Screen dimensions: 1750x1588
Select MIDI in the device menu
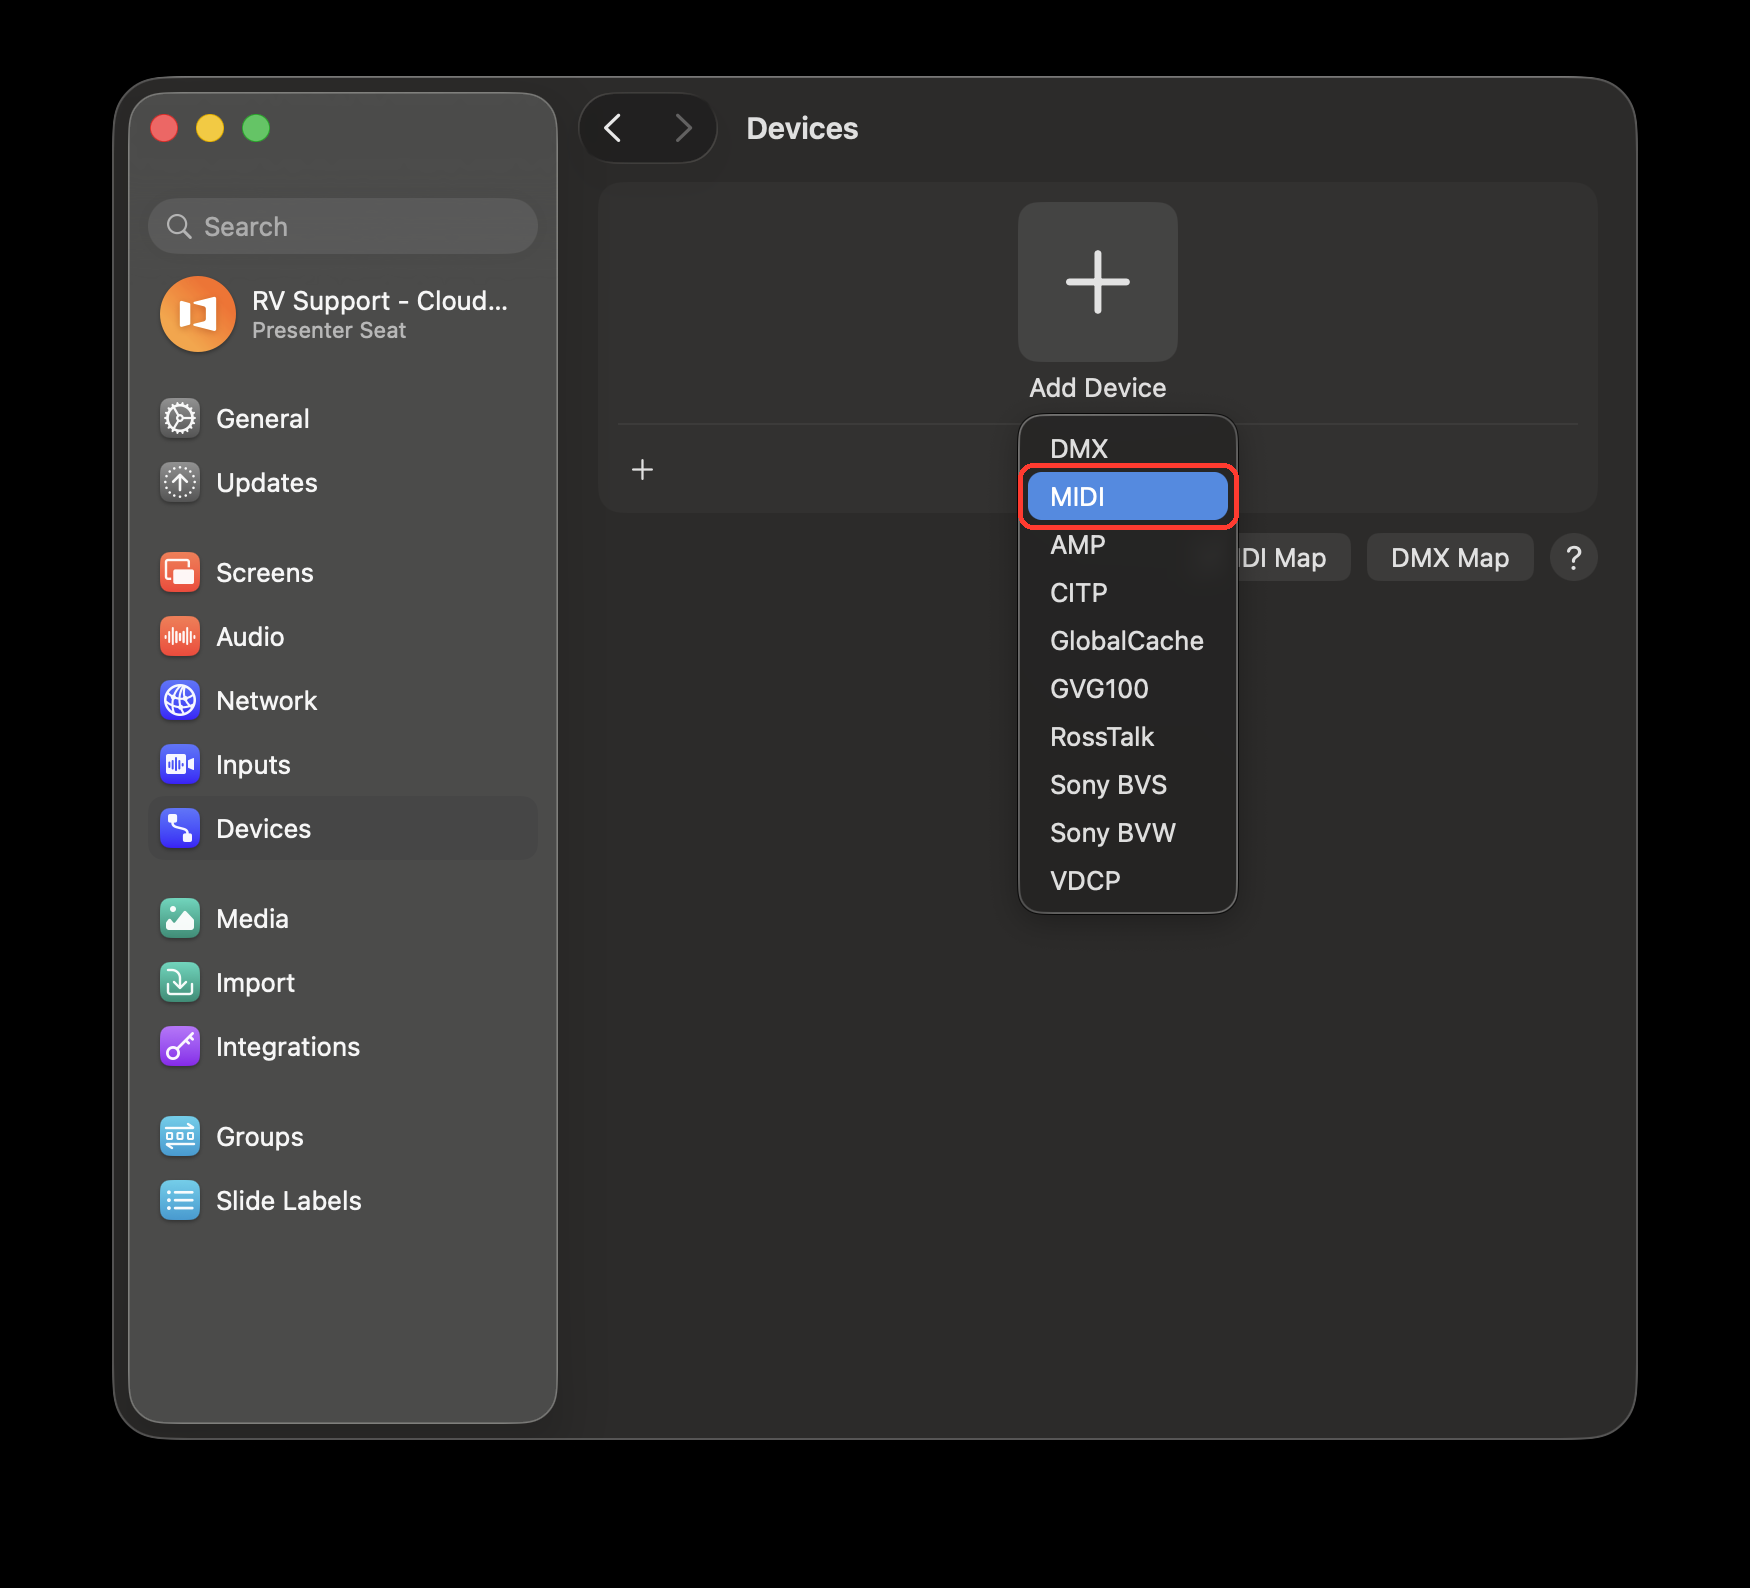(1128, 496)
